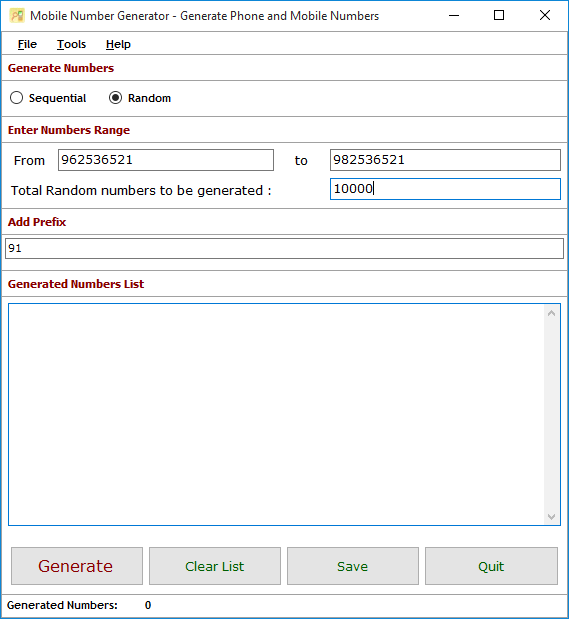Minimize the Mobile Number Generator window

click(x=454, y=16)
